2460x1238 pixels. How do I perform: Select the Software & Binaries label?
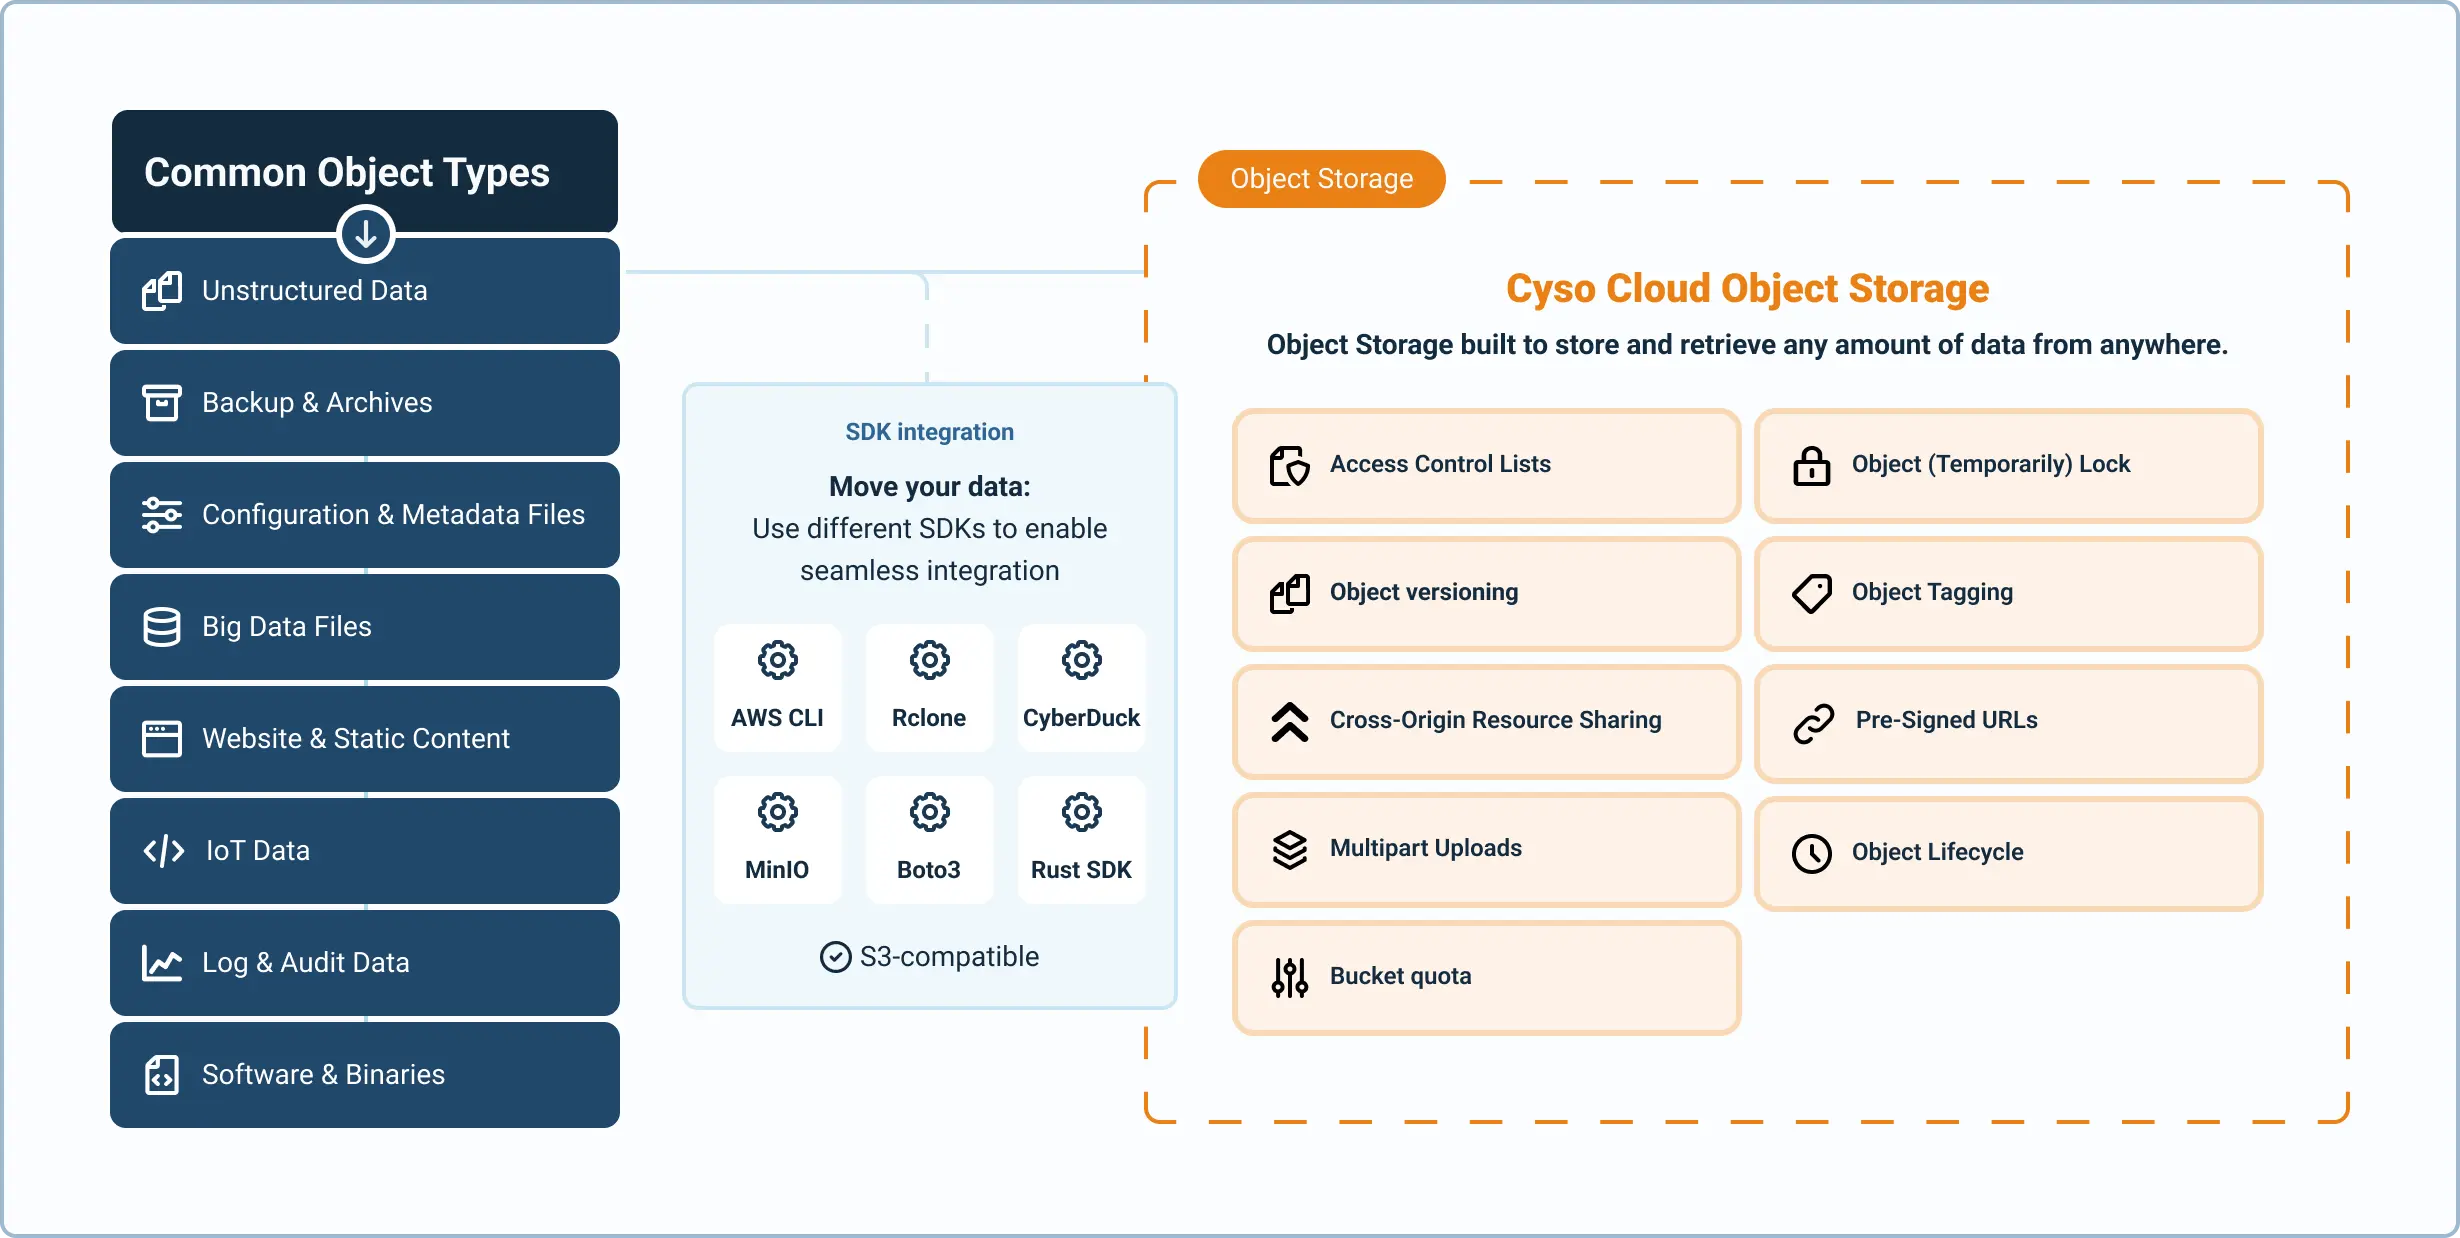[x=324, y=1075]
